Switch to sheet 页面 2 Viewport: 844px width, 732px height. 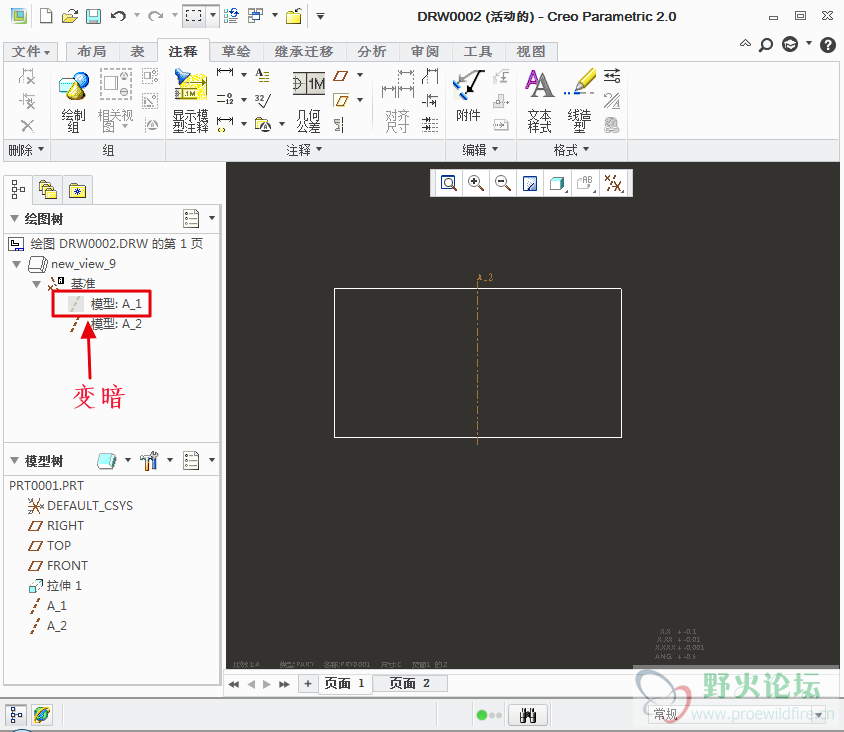pyautogui.click(x=410, y=684)
